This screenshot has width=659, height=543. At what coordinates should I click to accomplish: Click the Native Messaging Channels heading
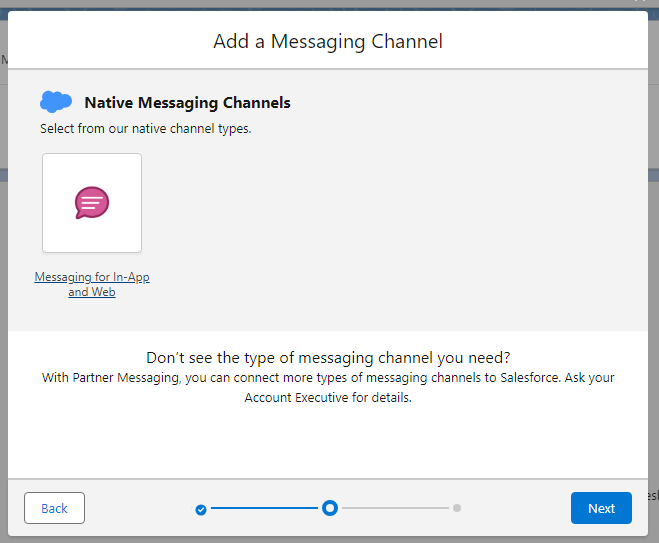coord(187,103)
